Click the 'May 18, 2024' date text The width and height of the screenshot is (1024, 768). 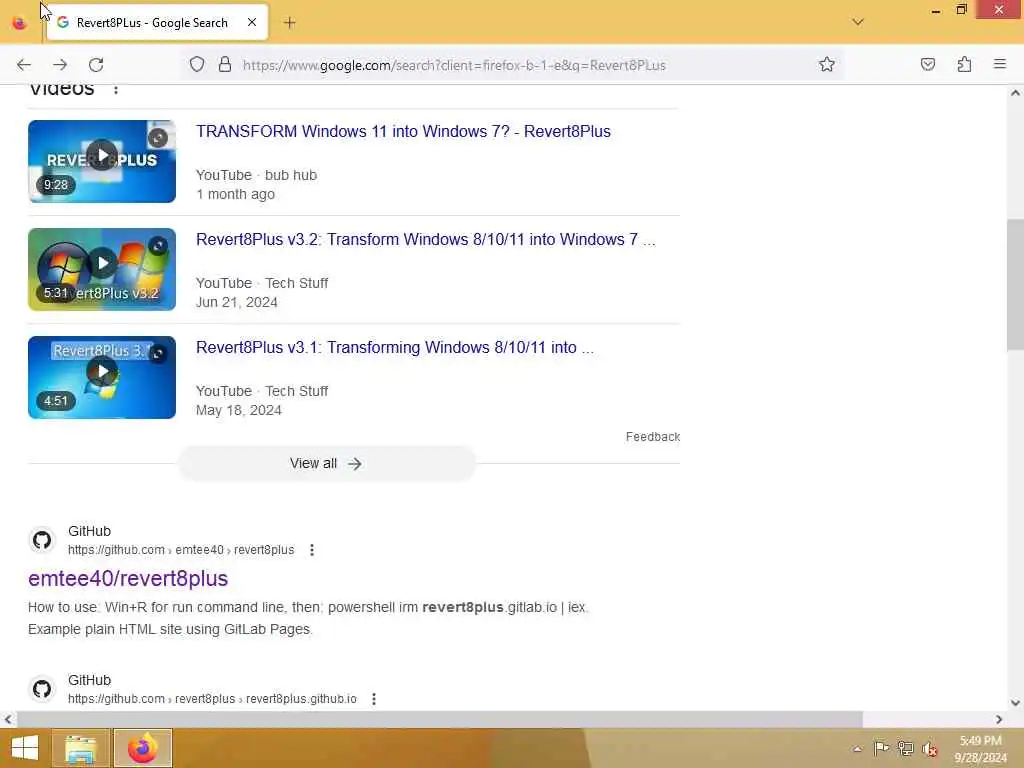pos(238,410)
